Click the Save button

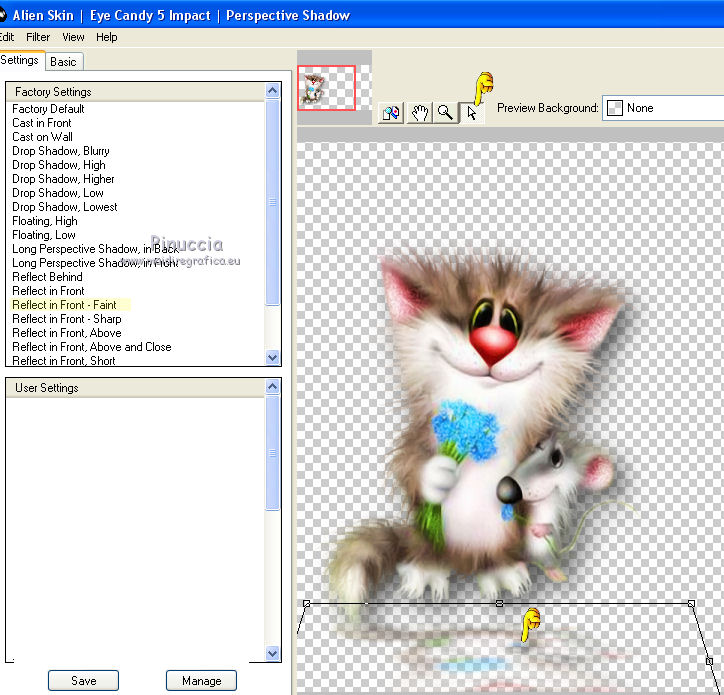(x=84, y=681)
